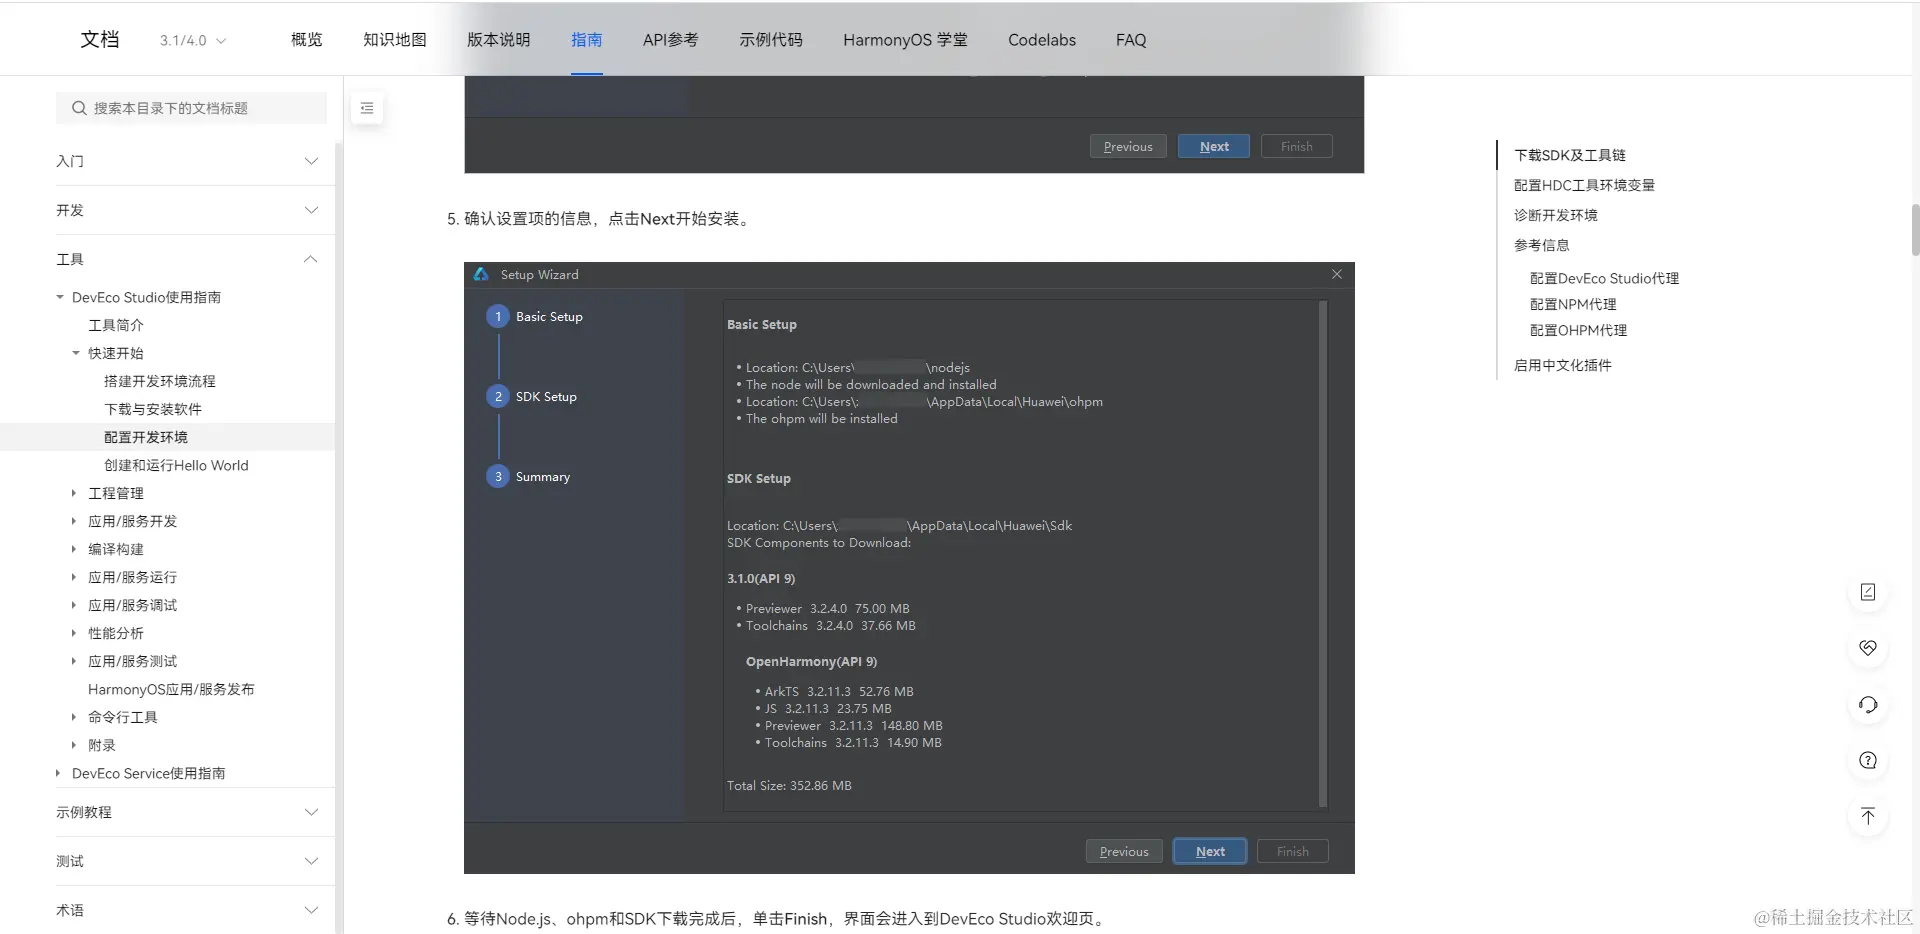Click the heart handshake icon
Viewport: 1920px width, 934px height.
[x=1867, y=648]
